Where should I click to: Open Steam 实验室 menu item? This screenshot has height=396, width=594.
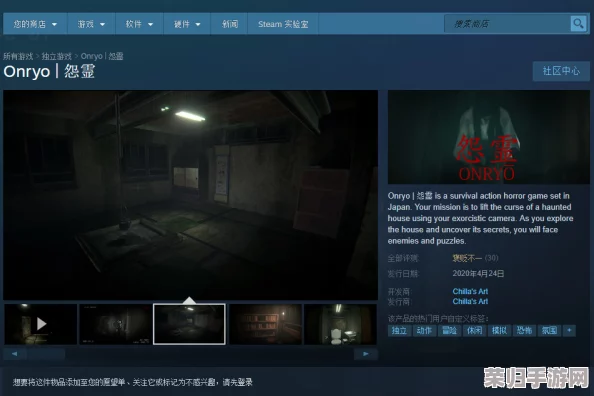(283, 24)
